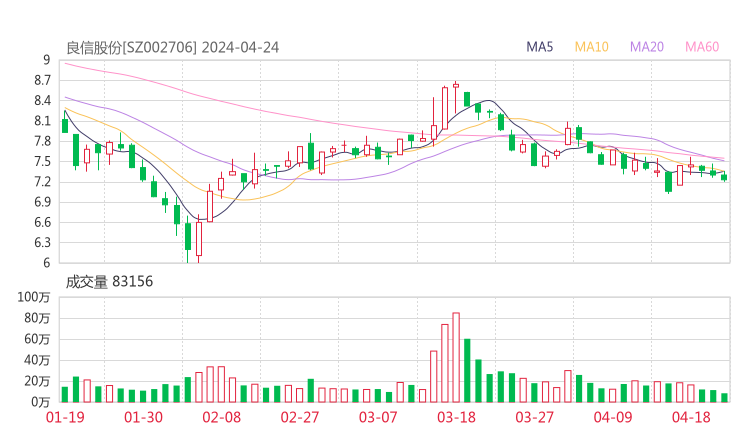Screen dimensions: 740x440
Task: Click the 03-27 date axis label
Action: pos(534,417)
